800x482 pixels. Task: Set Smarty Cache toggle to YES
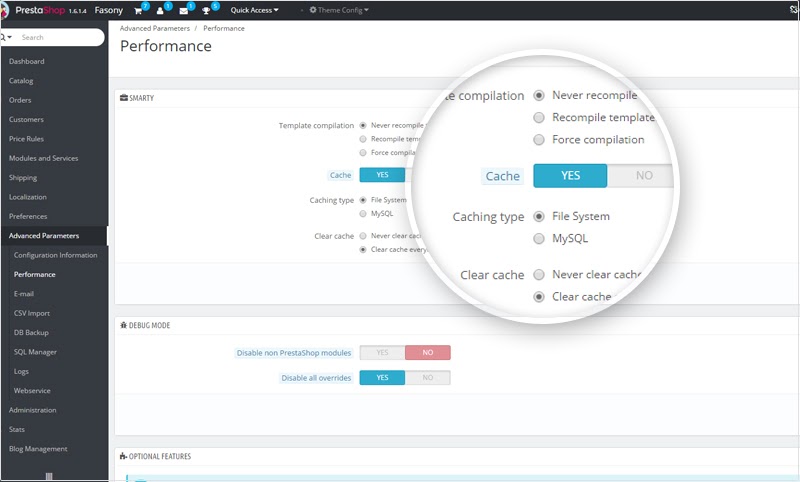(382, 175)
